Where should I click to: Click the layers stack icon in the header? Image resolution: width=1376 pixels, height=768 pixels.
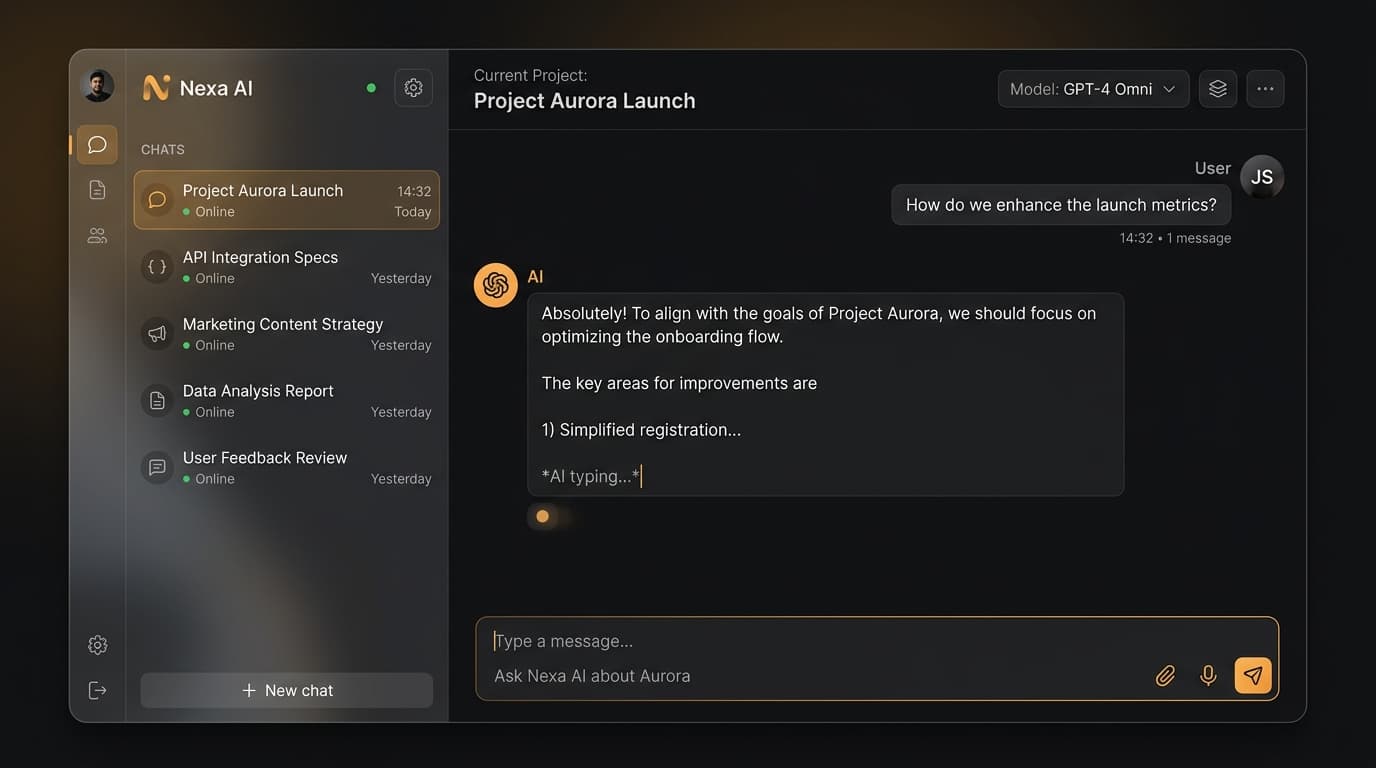1217,89
